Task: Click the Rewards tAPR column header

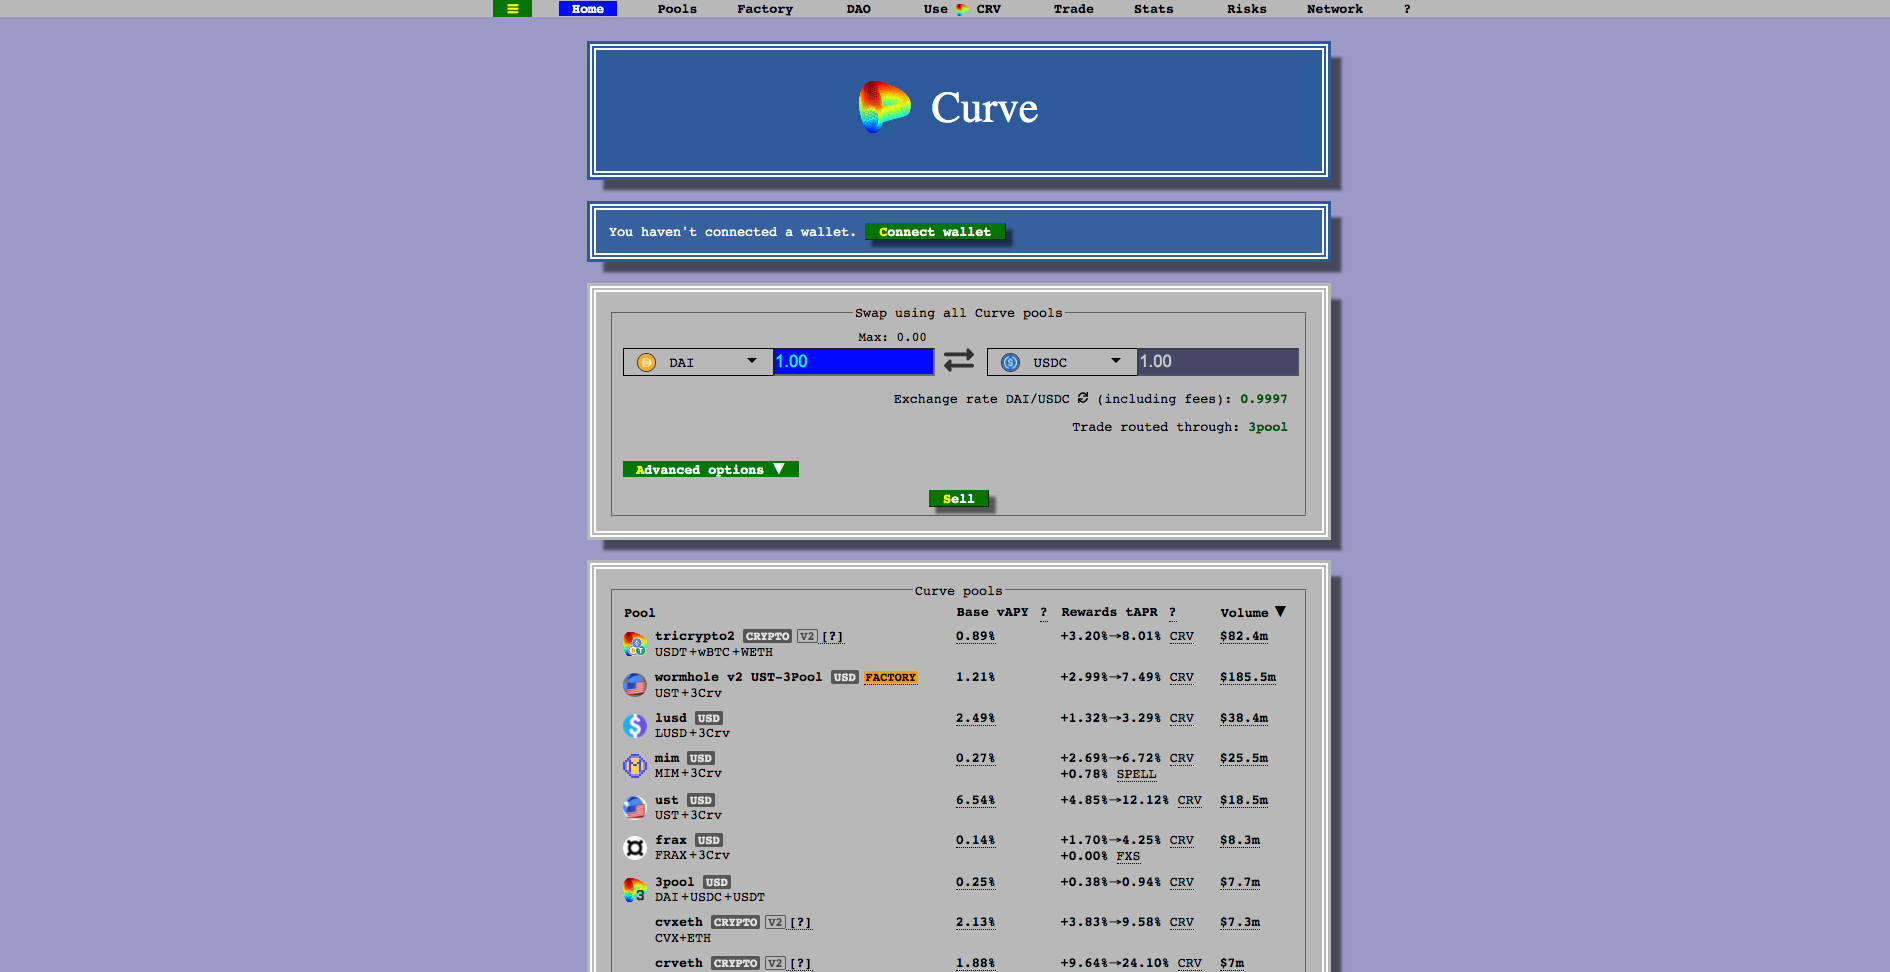Action: (x=1109, y=612)
